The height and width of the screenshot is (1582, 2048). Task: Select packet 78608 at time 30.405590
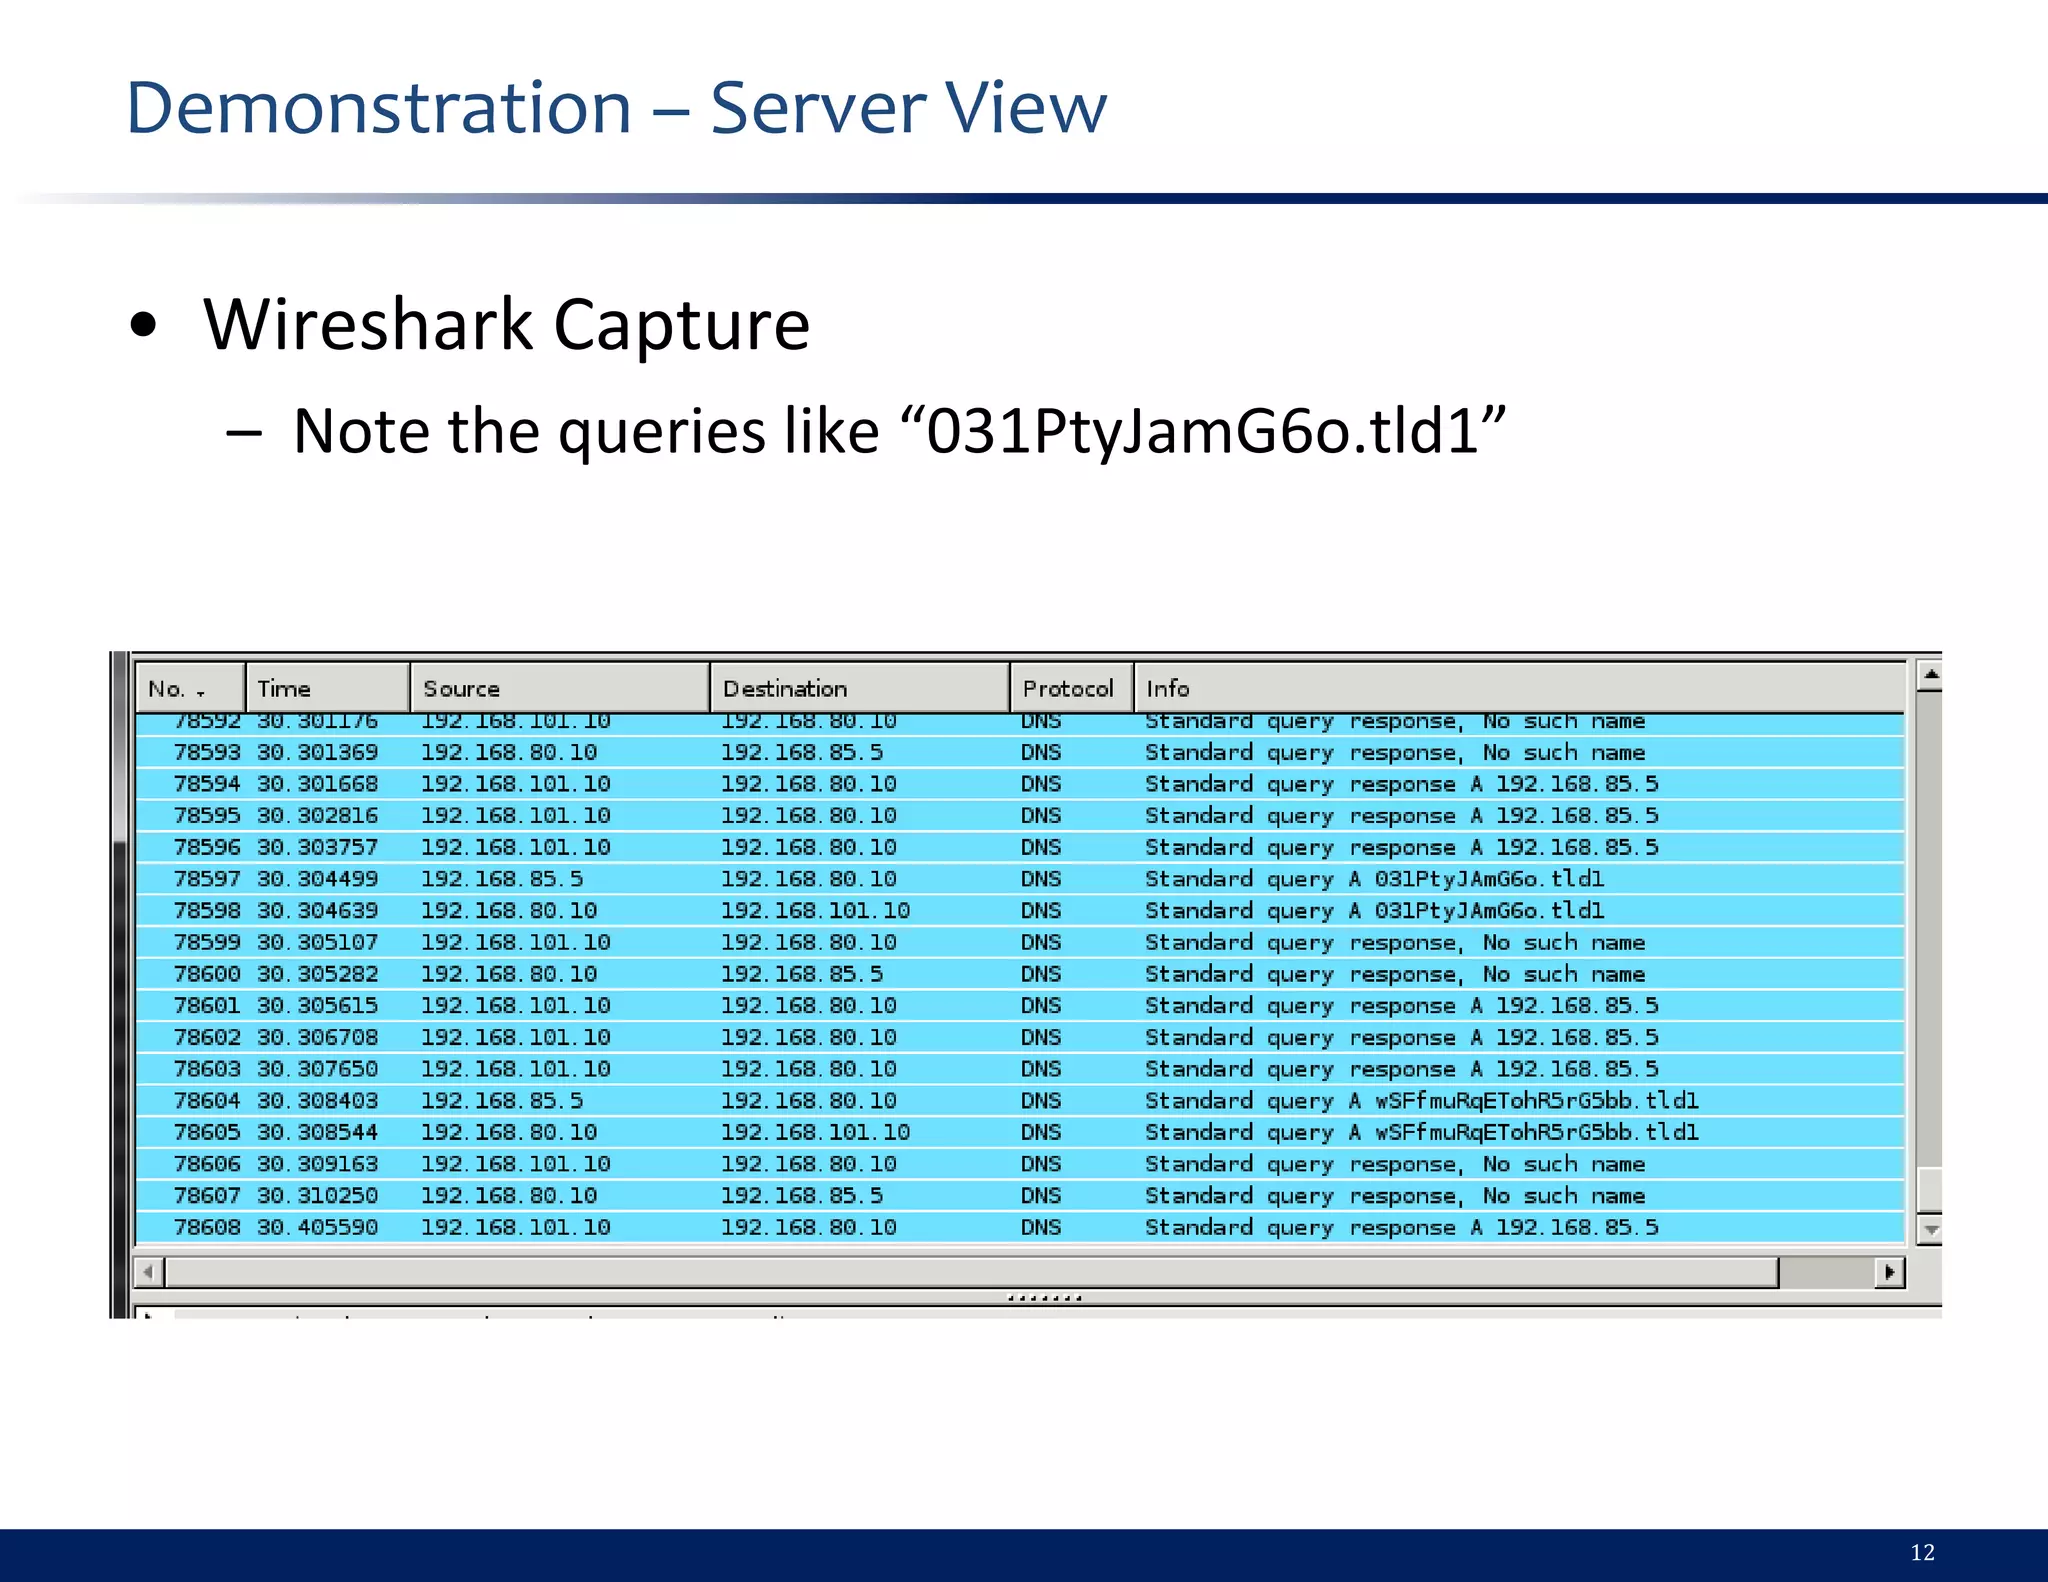[x=1019, y=1227]
